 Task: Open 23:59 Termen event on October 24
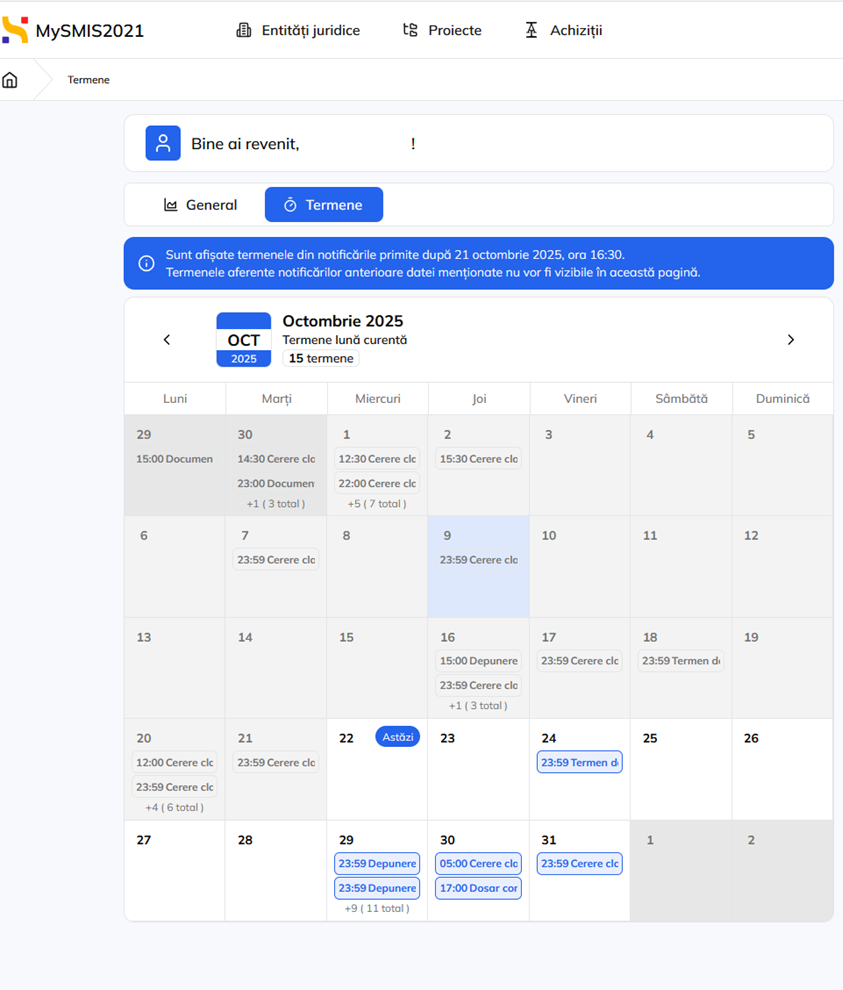(x=579, y=762)
